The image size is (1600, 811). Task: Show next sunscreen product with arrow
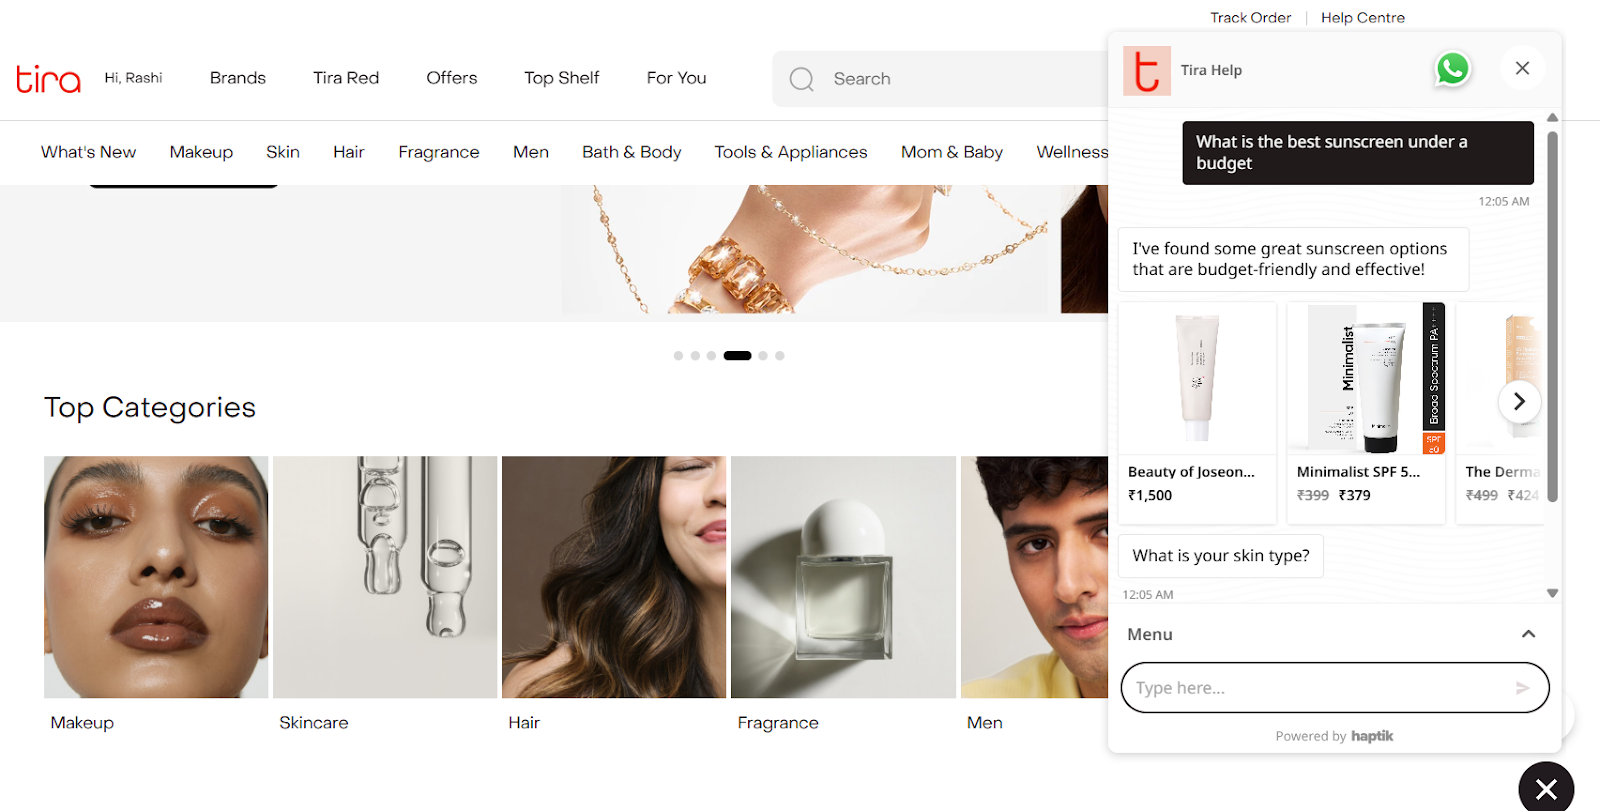coord(1519,401)
